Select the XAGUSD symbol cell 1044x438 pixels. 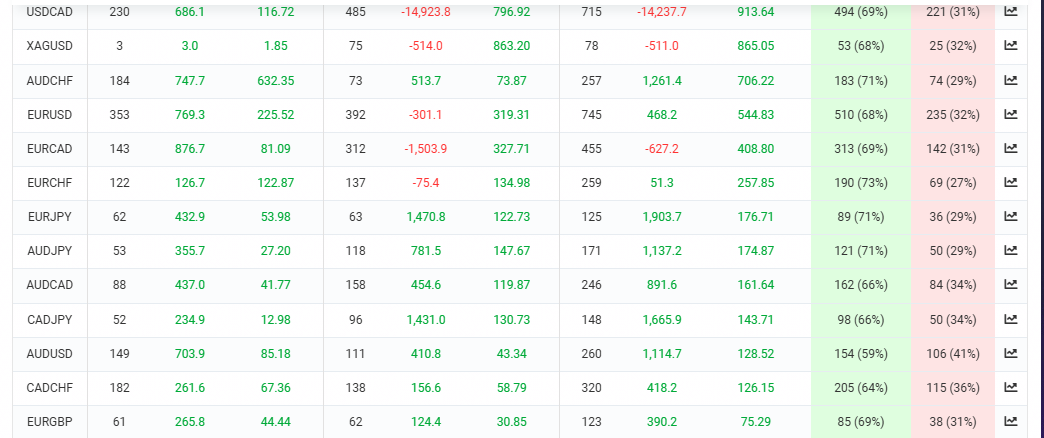(x=50, y=47)
